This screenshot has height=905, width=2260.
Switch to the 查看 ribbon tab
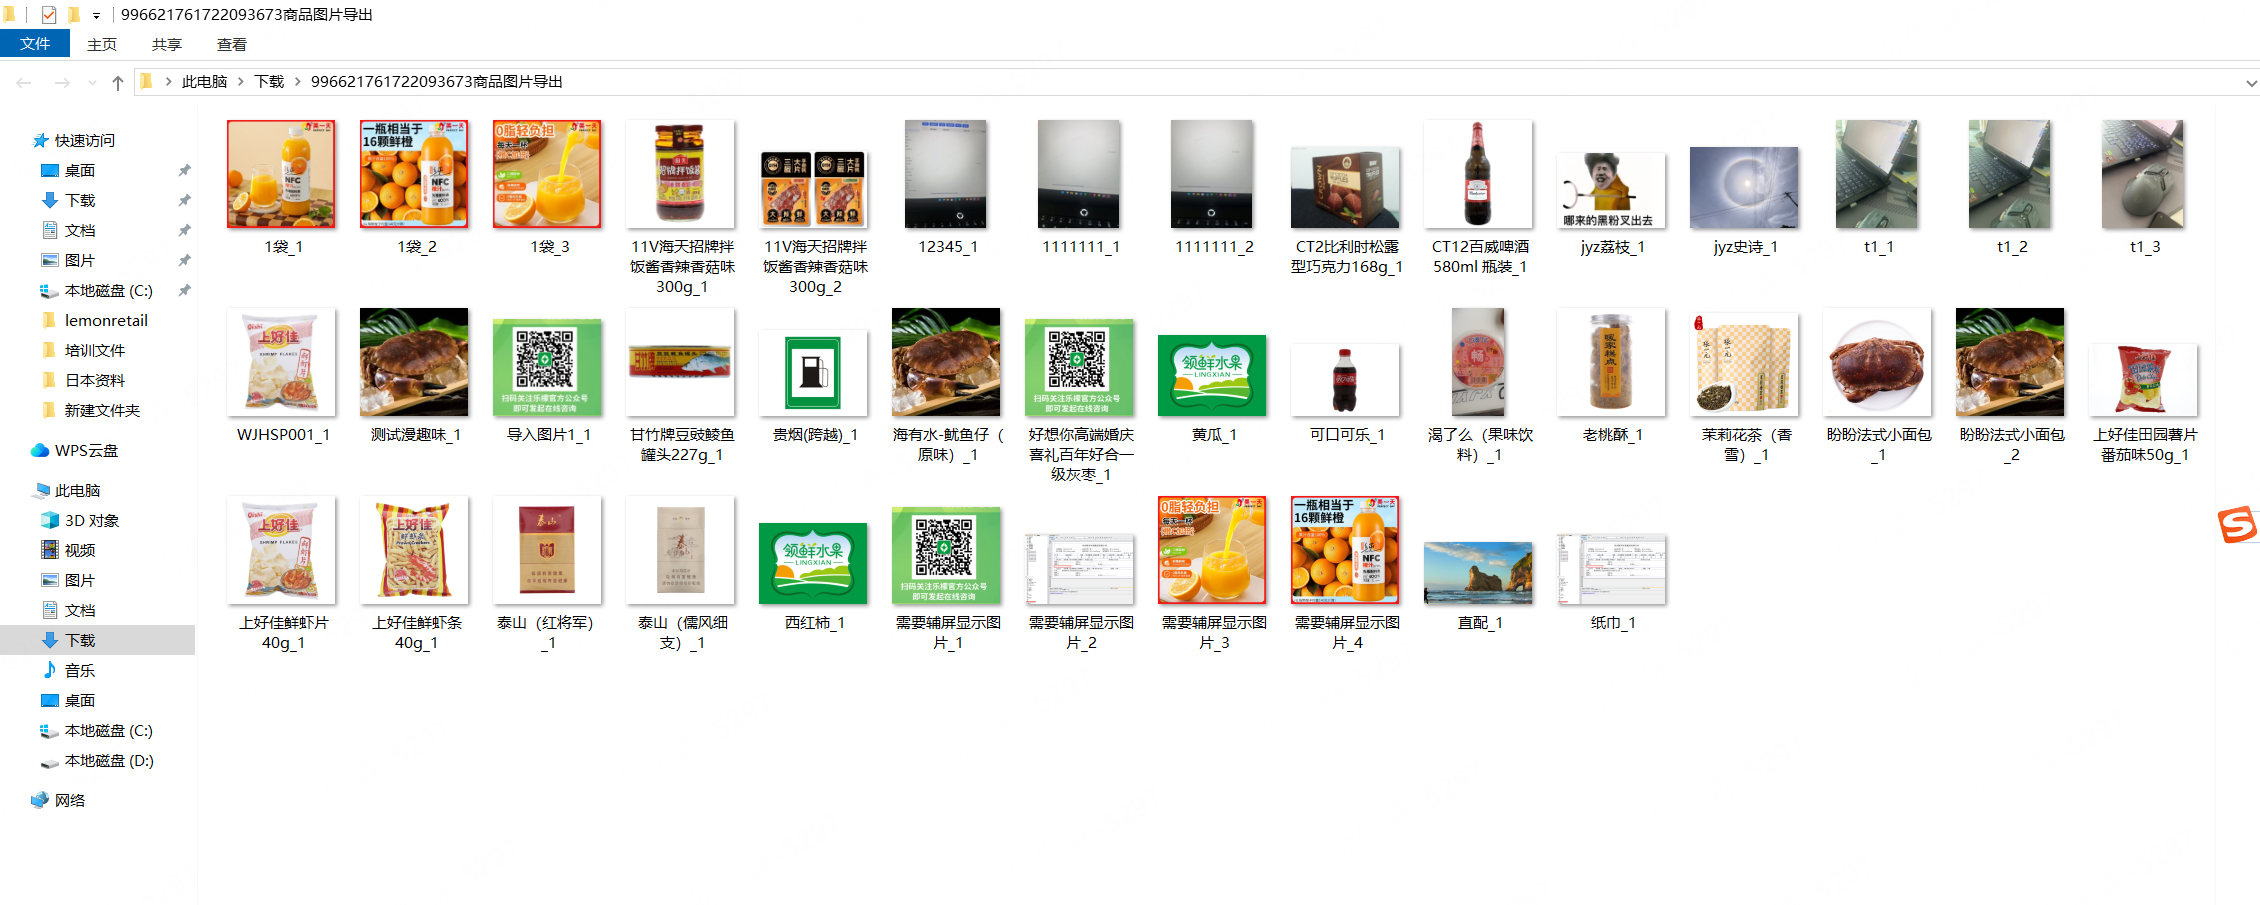pyautogui.click(x=232, y=44)
